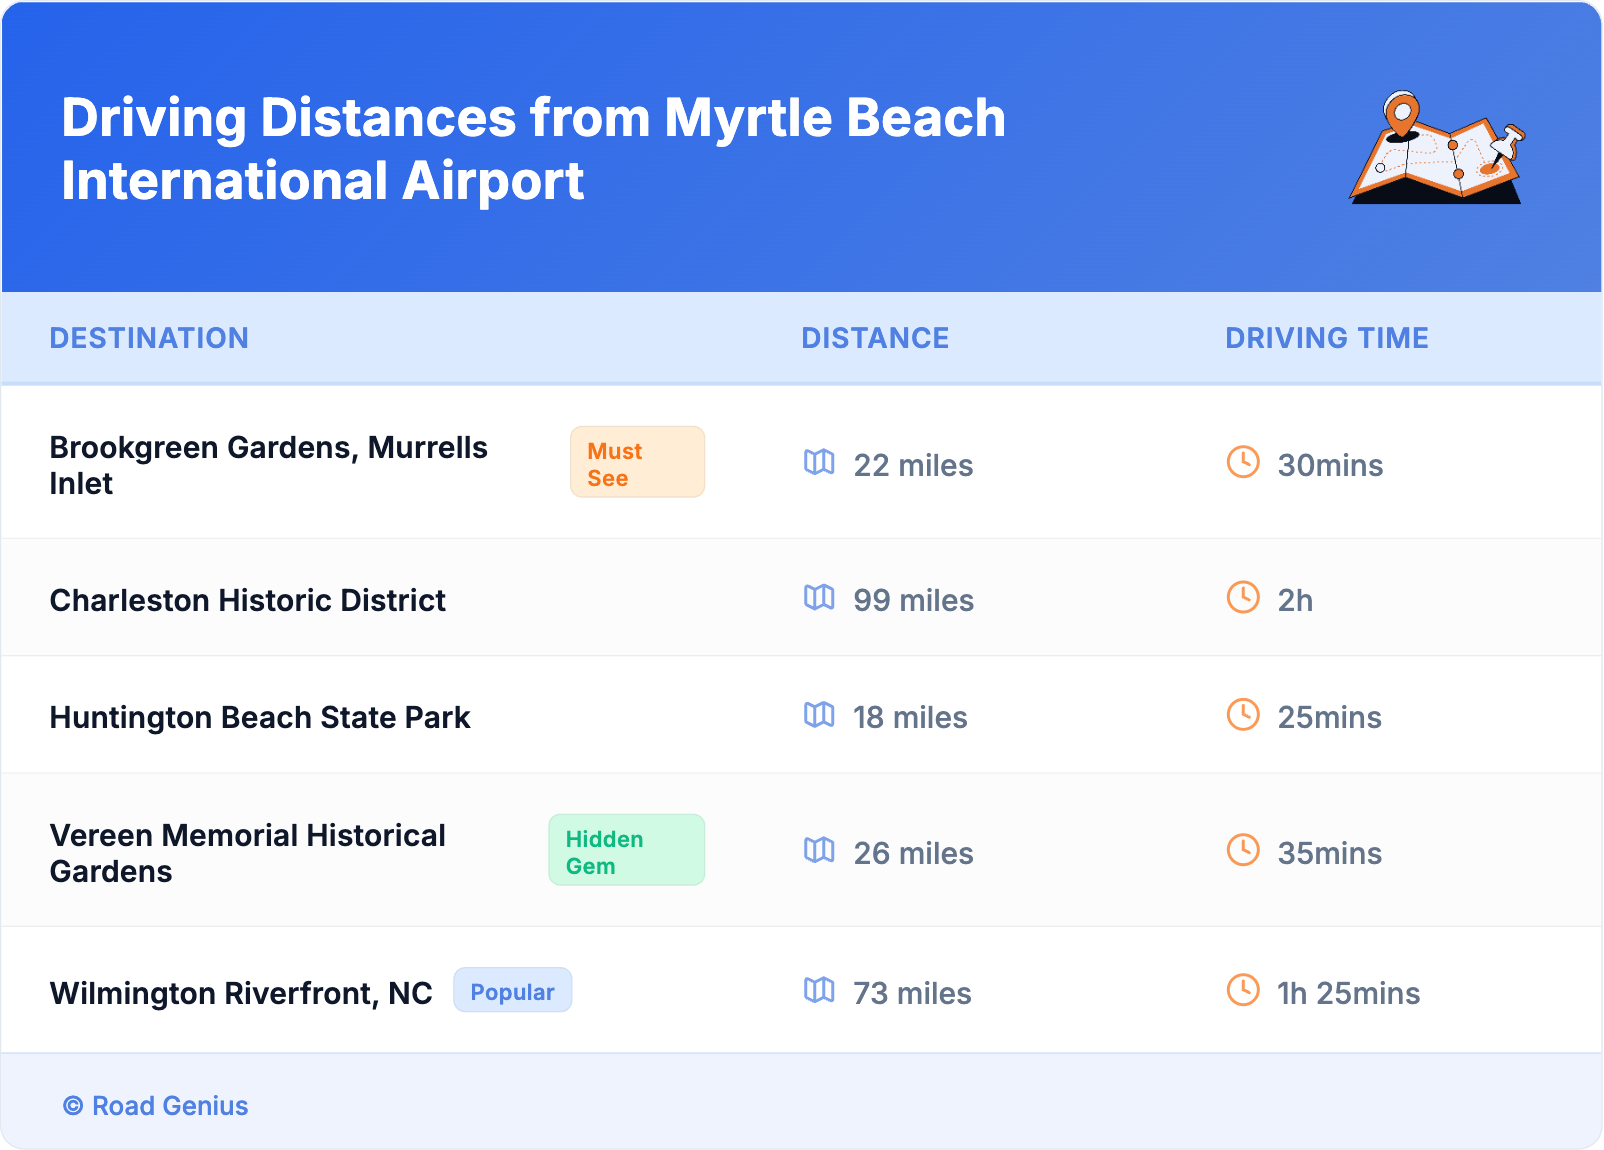Screen dimensions: 1604x1150
Task: Select the Popular badge
Action: click(x=512, y=991)
